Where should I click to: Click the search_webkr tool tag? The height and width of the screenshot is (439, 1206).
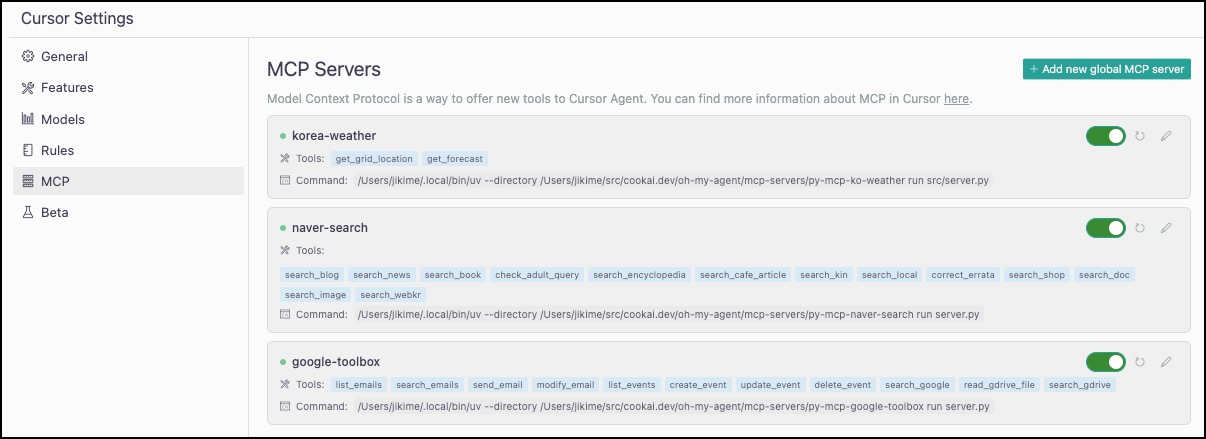pyautogui.click(x=392, y=295)
